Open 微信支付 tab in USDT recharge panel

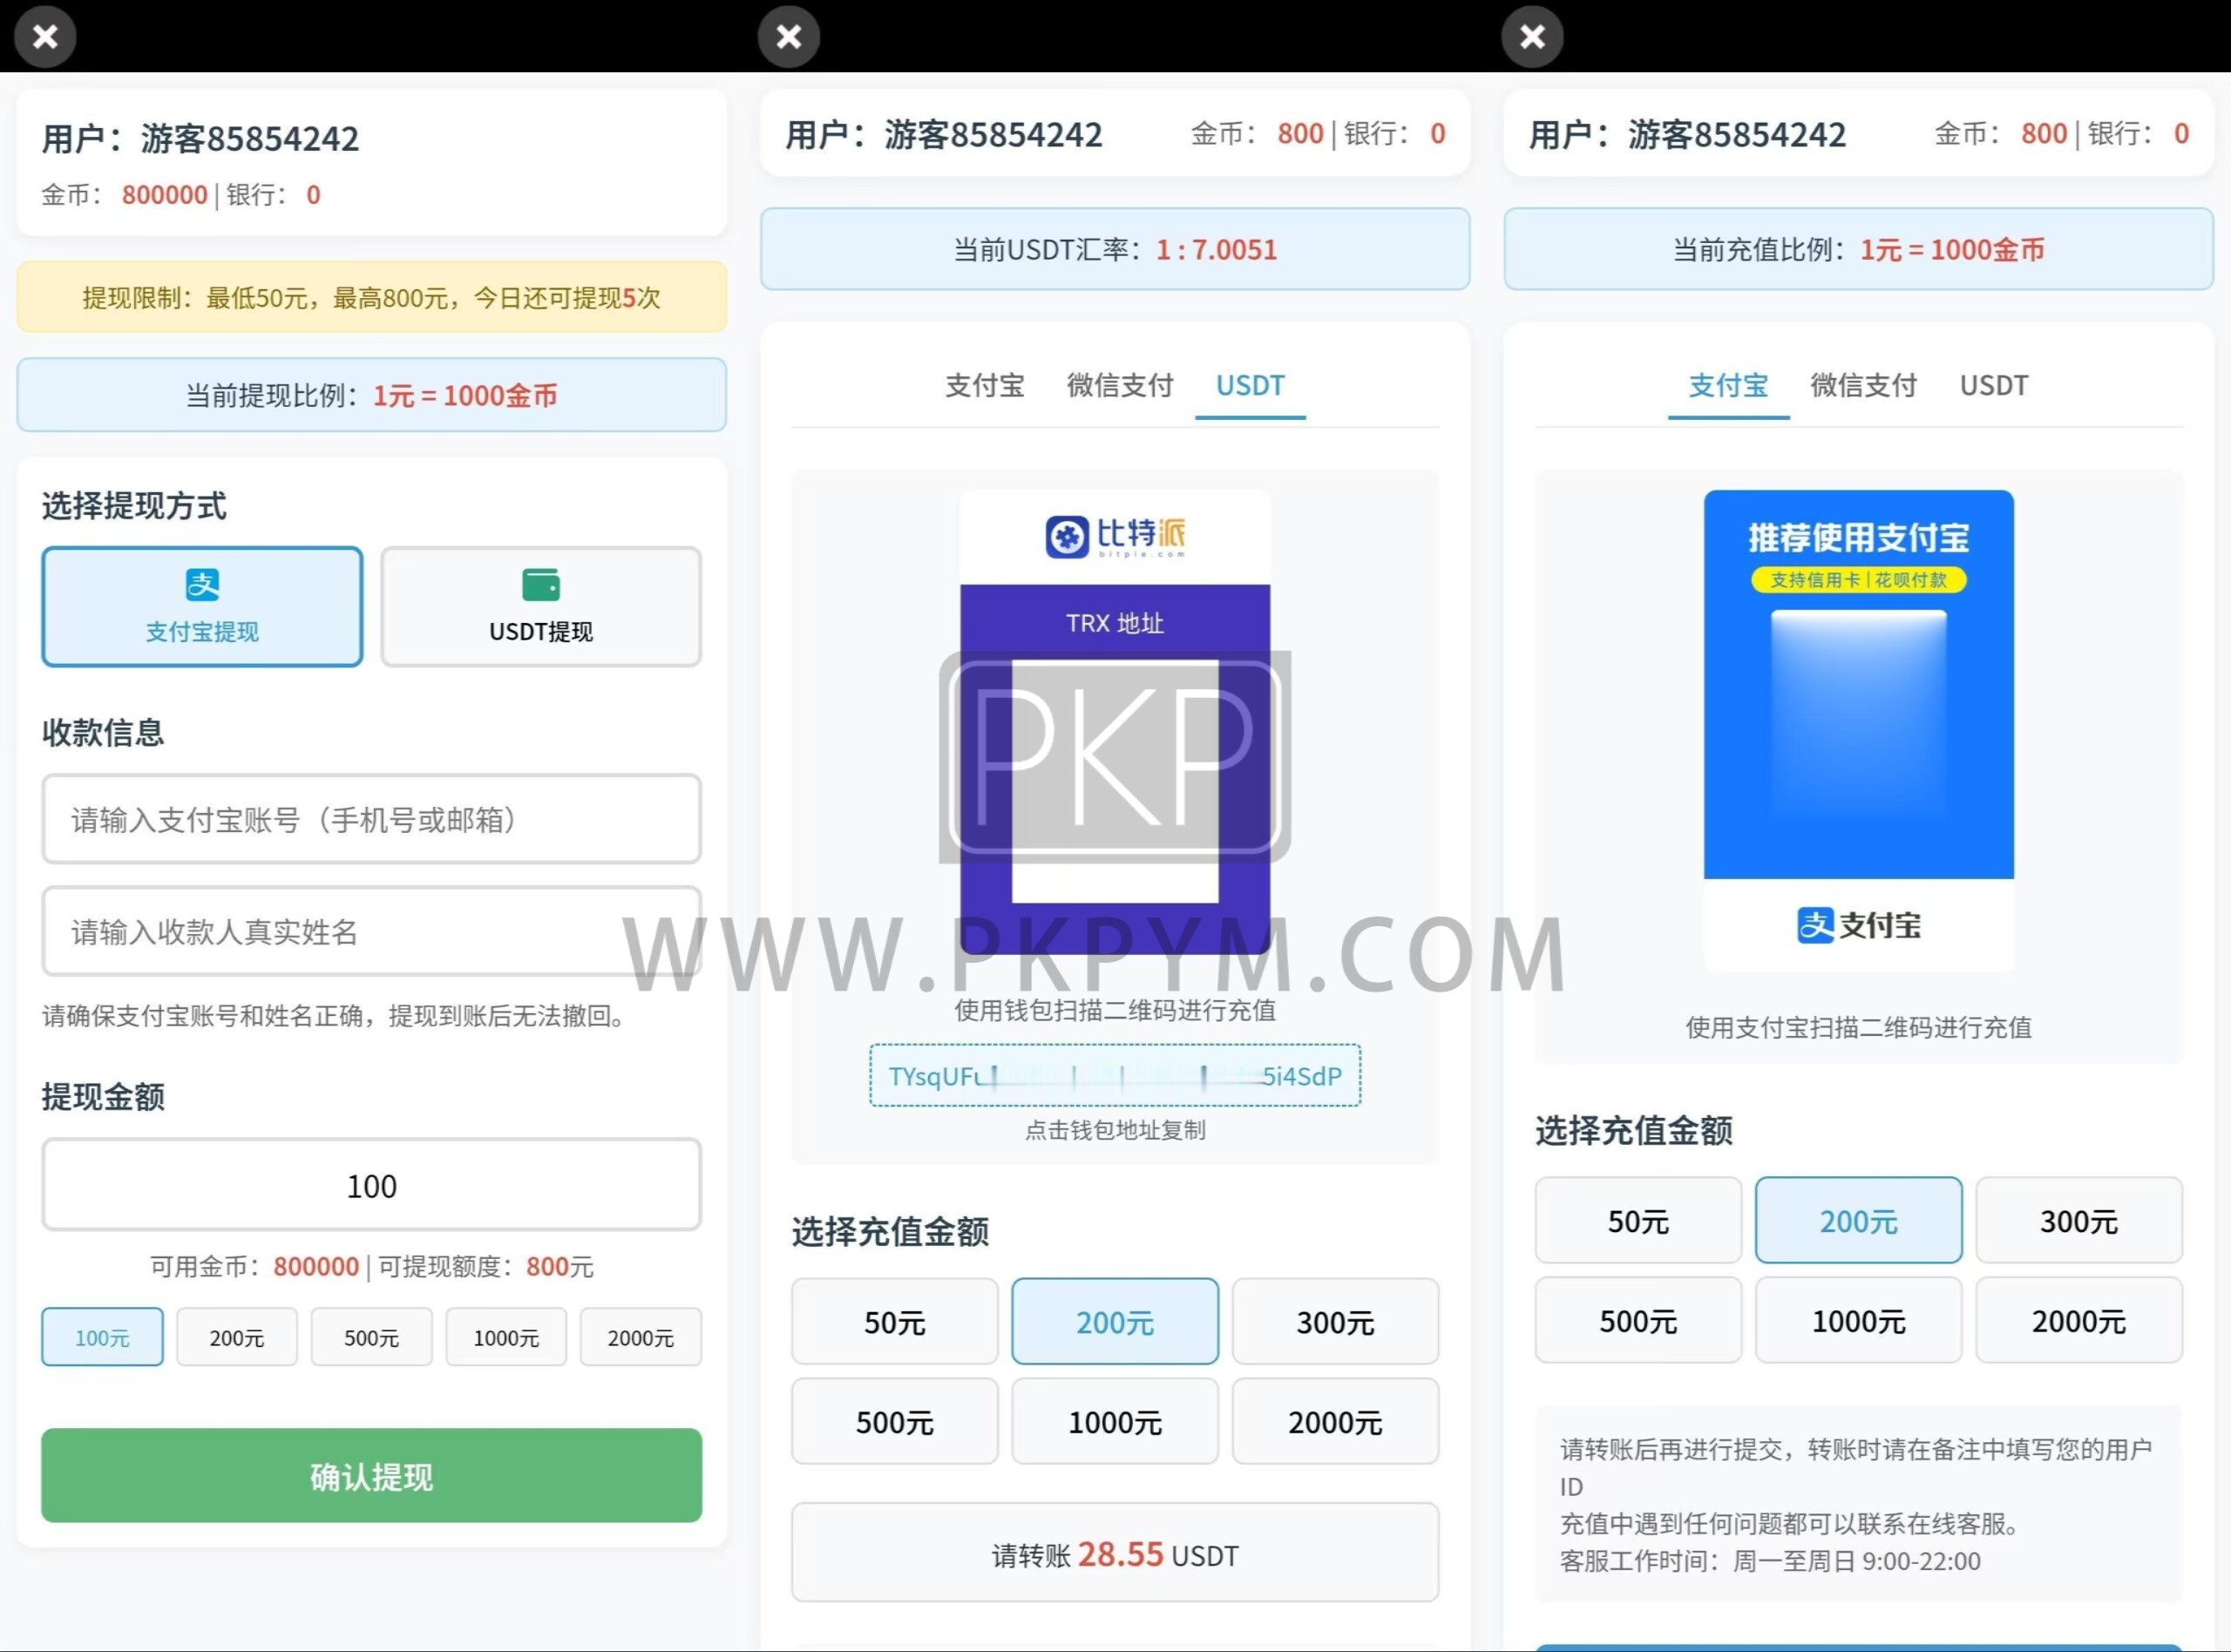click(x=1120, y=386)
